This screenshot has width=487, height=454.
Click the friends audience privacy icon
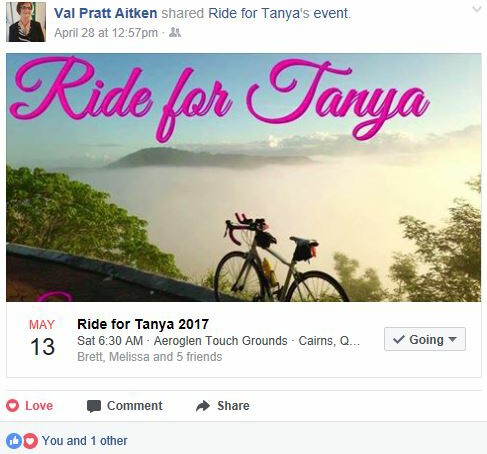pos(175,32)
